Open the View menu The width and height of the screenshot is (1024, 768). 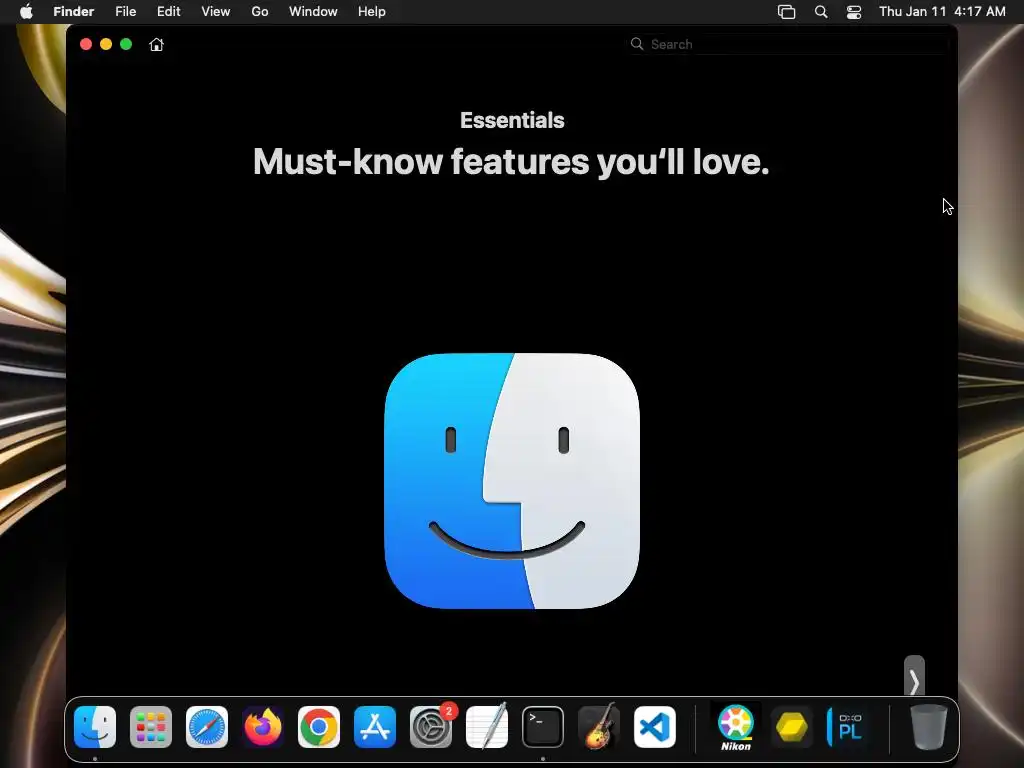216,12
